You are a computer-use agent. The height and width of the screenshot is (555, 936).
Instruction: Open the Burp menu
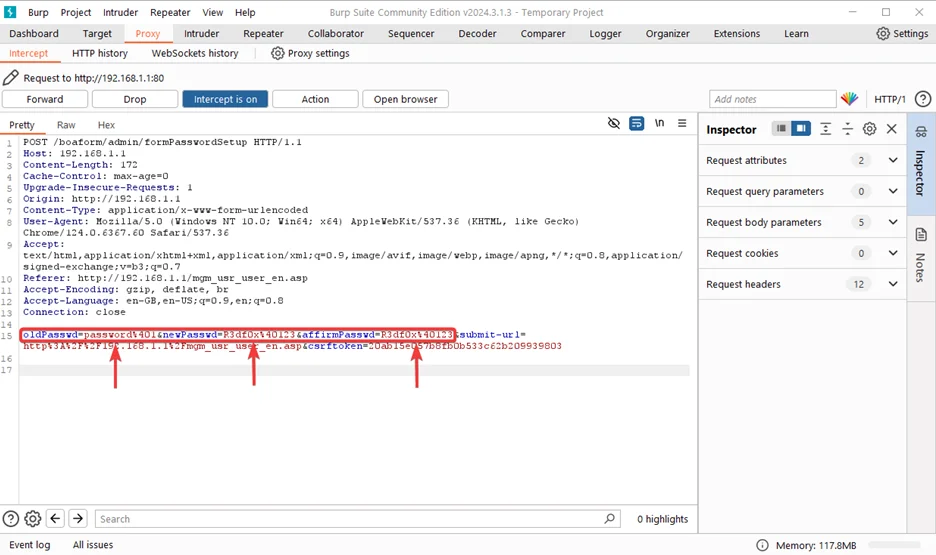coord(38,12)
